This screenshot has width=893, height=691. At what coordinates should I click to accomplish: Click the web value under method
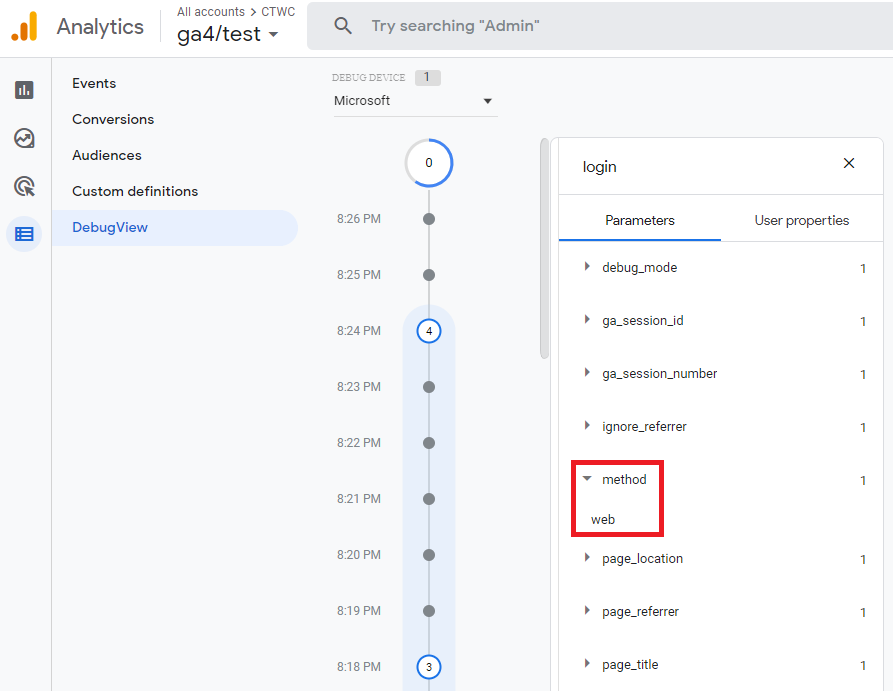[603, 520]
